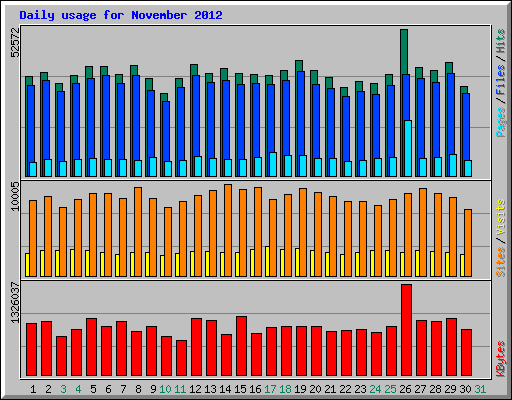
Task: Select day label 26 on the axis
Action: (405, 389)
